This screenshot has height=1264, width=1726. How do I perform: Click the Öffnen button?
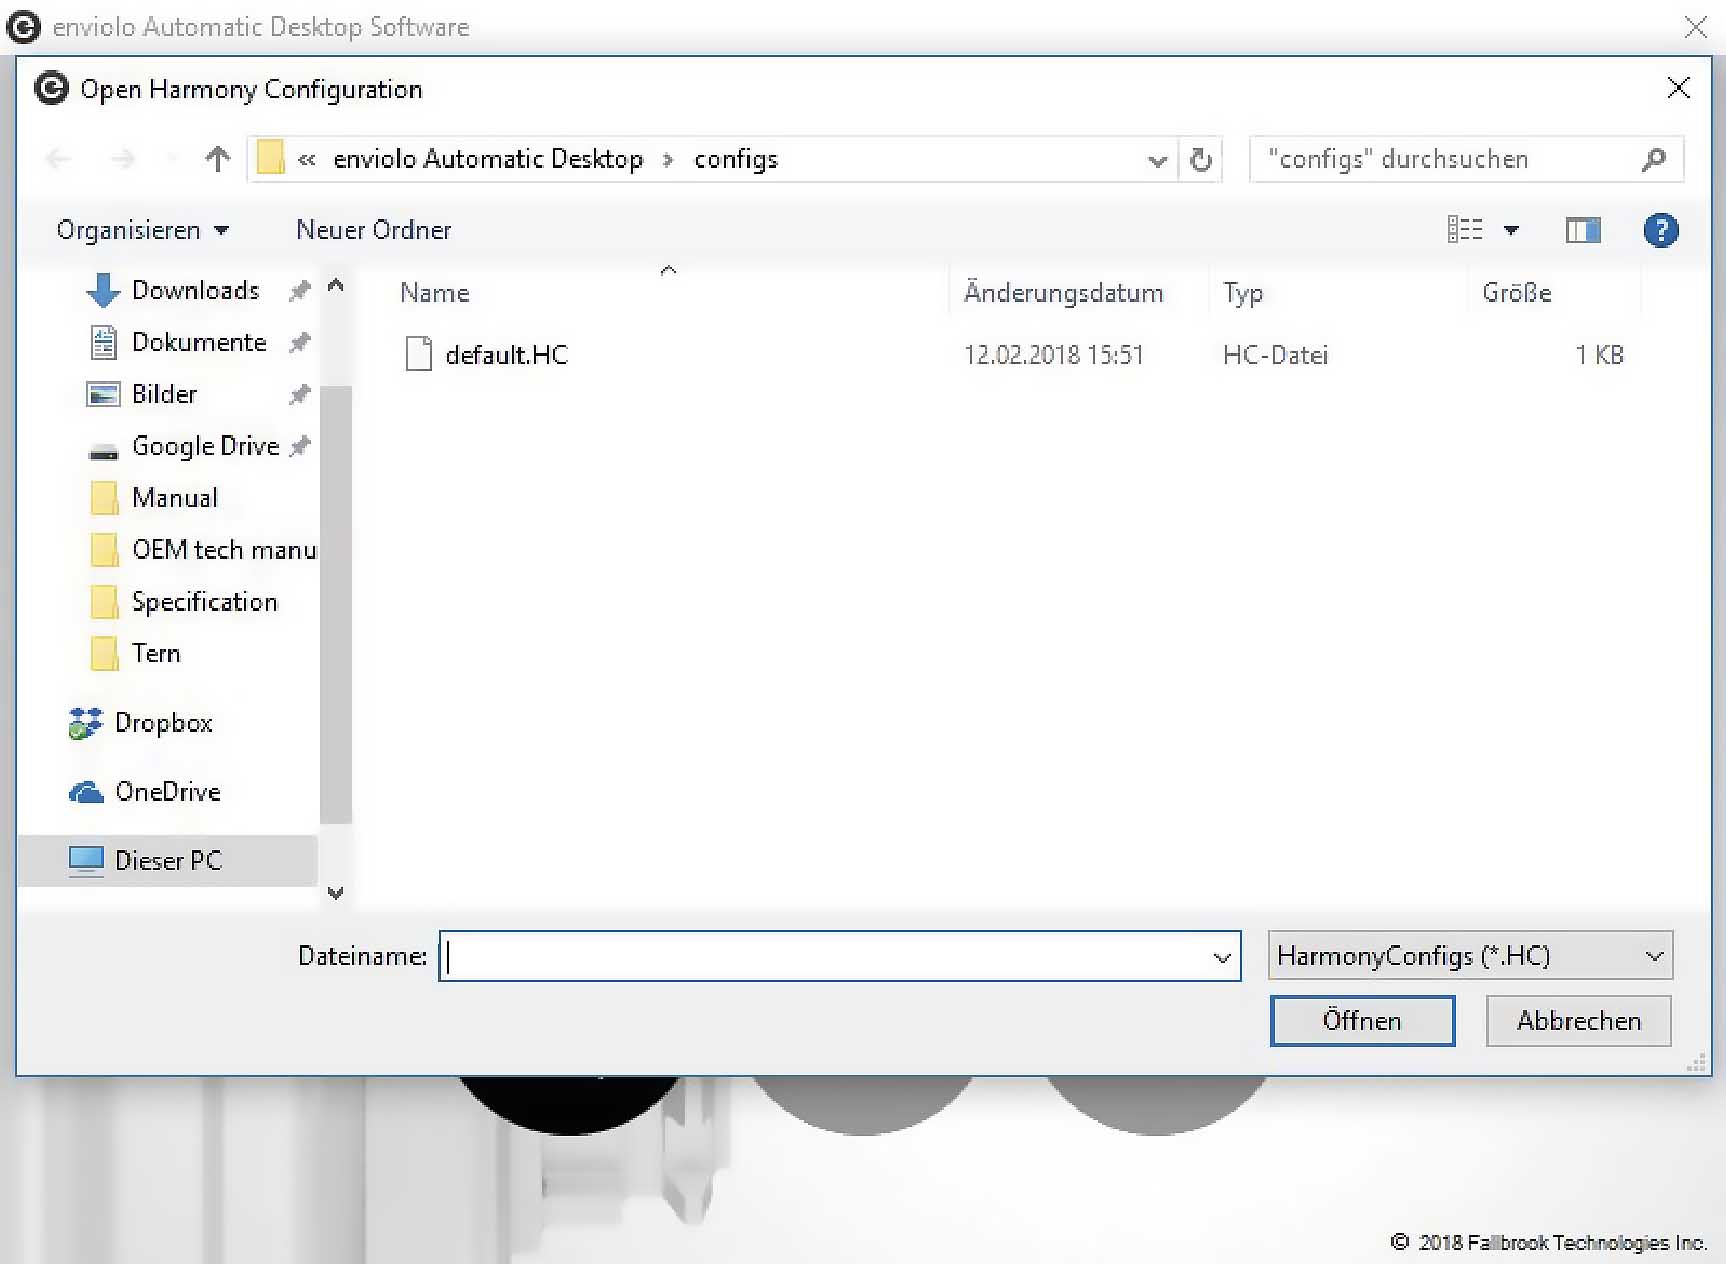tap(1362, 1021)
